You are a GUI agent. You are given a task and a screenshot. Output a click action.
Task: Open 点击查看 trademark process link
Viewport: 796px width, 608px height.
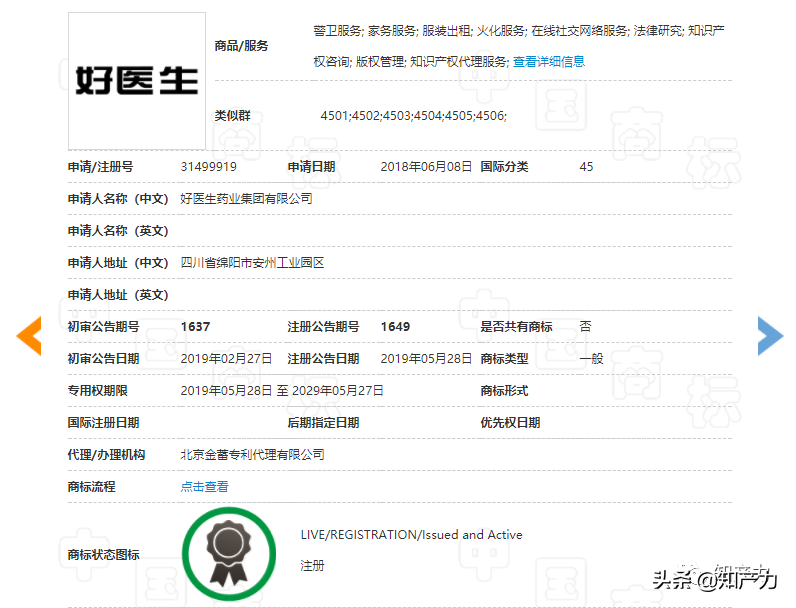(205, 486)
